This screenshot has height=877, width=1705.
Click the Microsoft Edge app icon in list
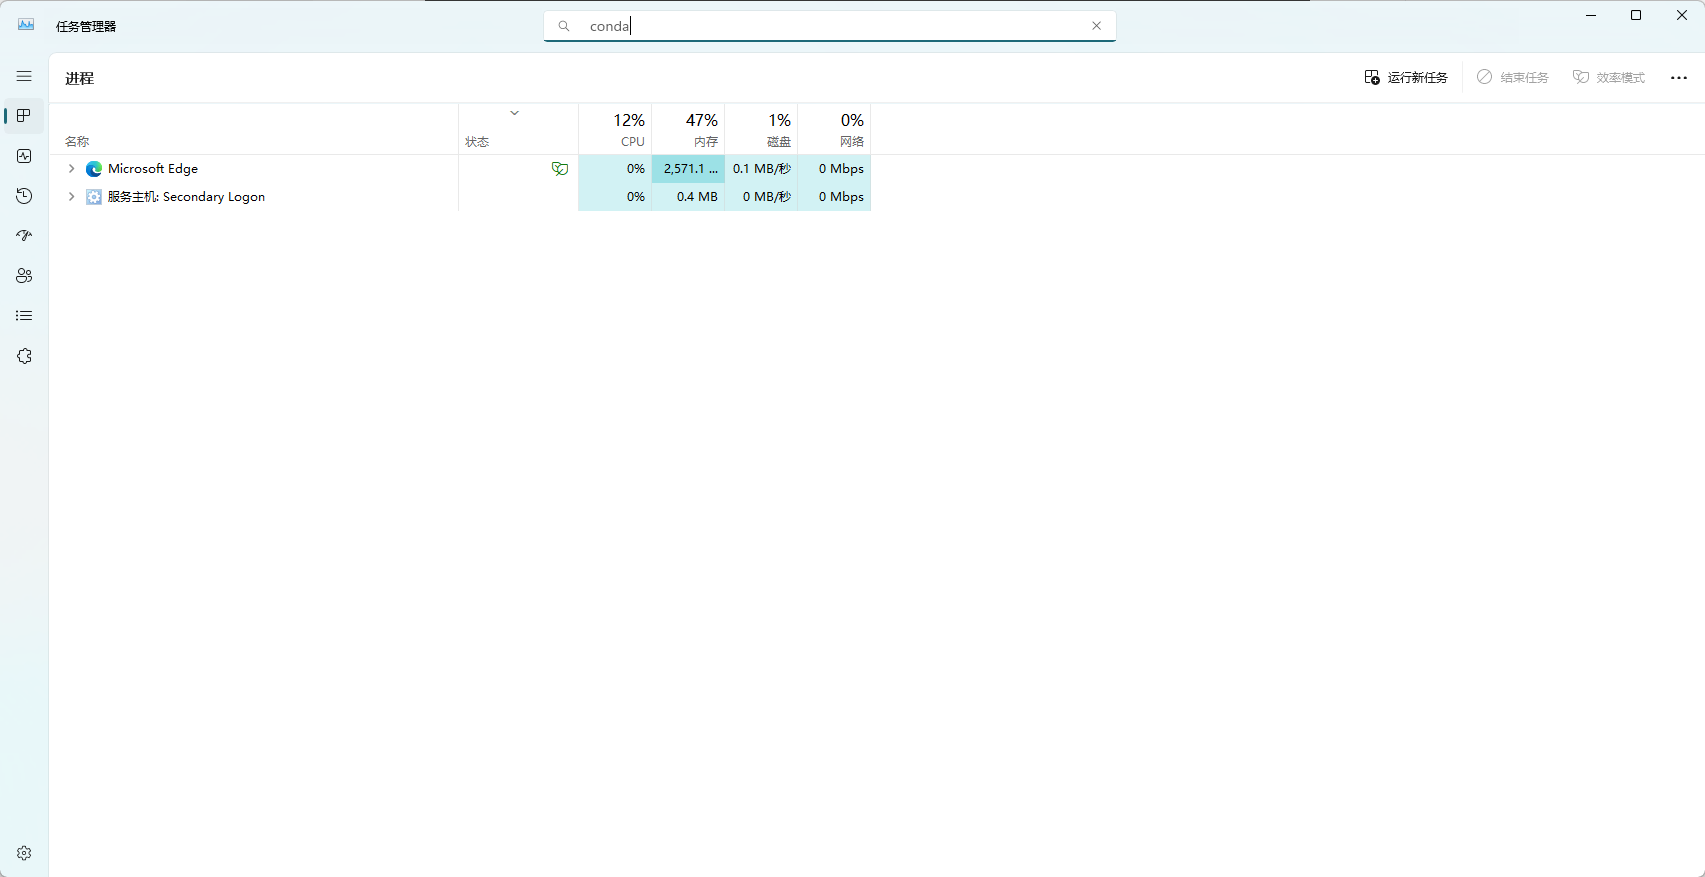coord(94,169)
